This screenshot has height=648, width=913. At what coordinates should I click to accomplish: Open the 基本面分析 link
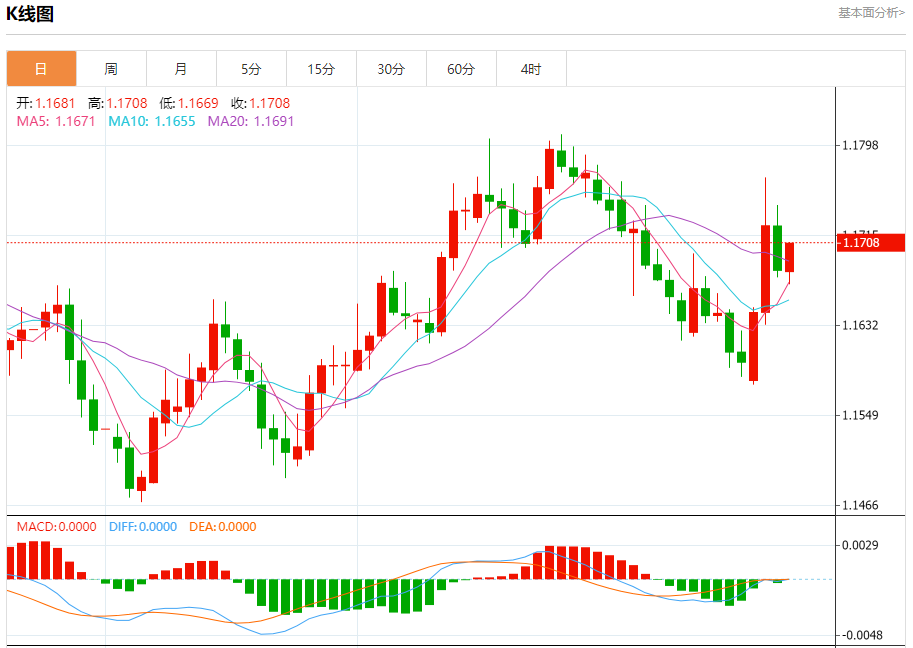pos(871,13)
